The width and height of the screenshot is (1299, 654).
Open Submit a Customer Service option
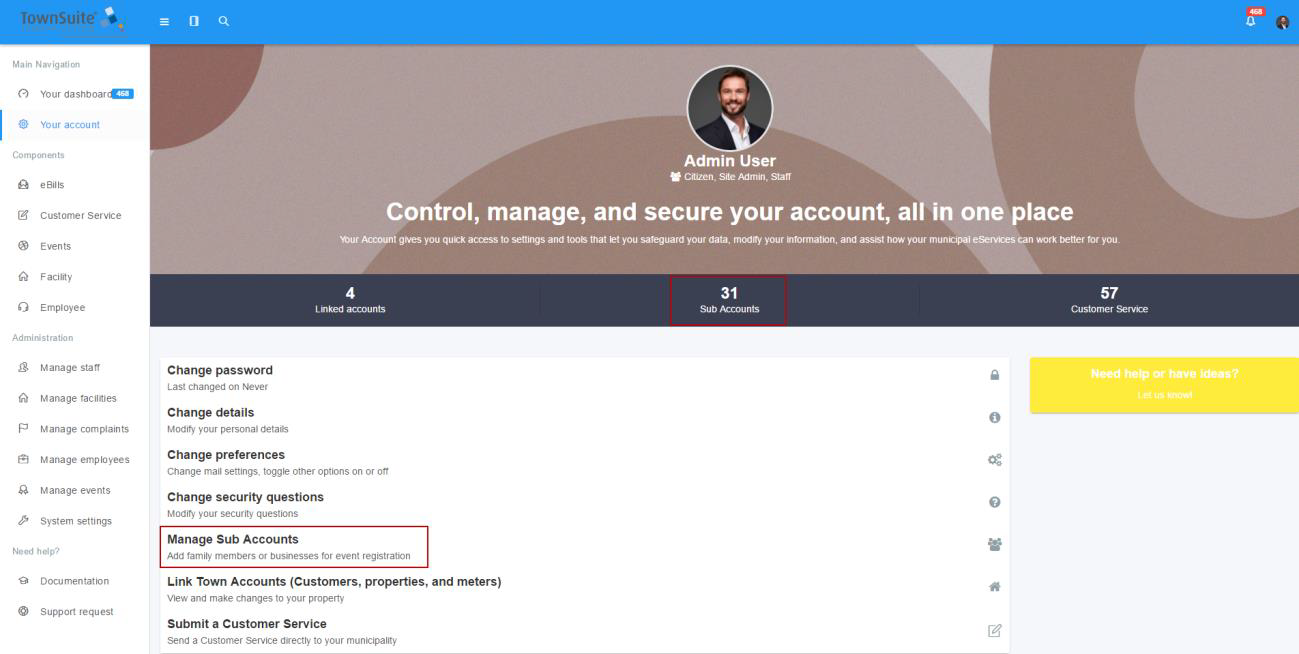pos(585,631)
